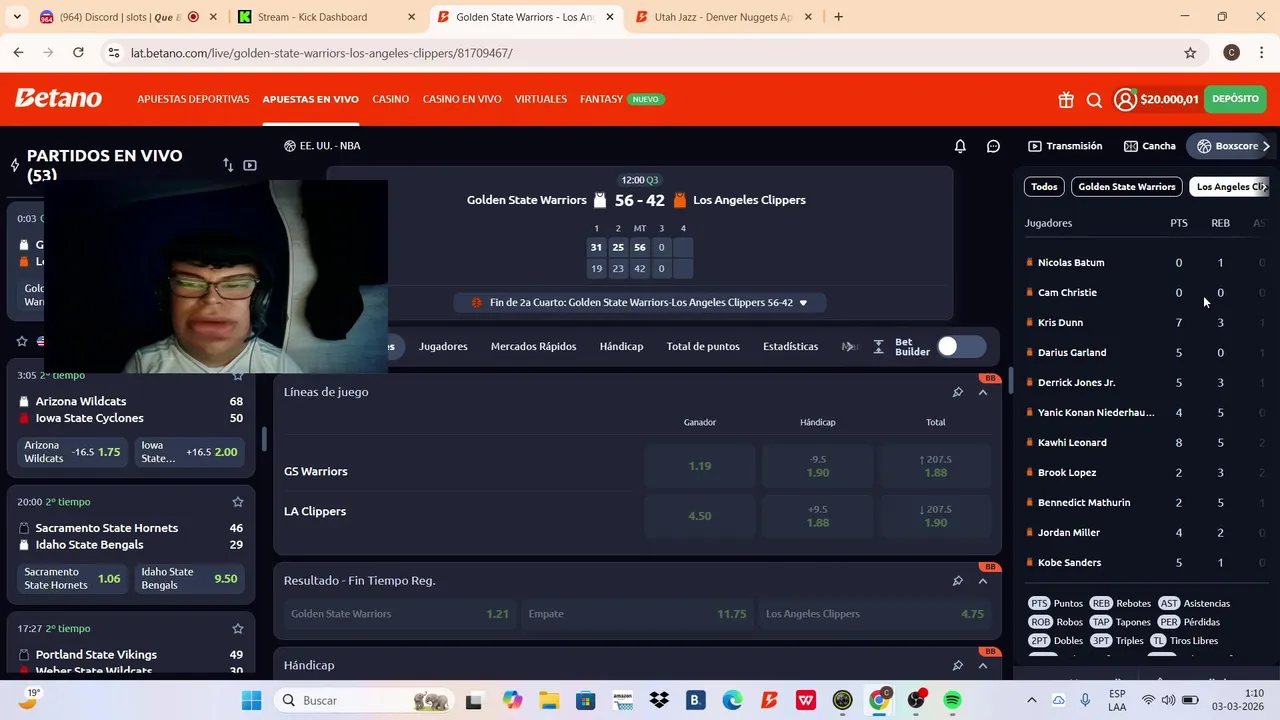Open a new Chrome tab
Viewport: 1280px width, 720px height.
[x=838, y=17]
